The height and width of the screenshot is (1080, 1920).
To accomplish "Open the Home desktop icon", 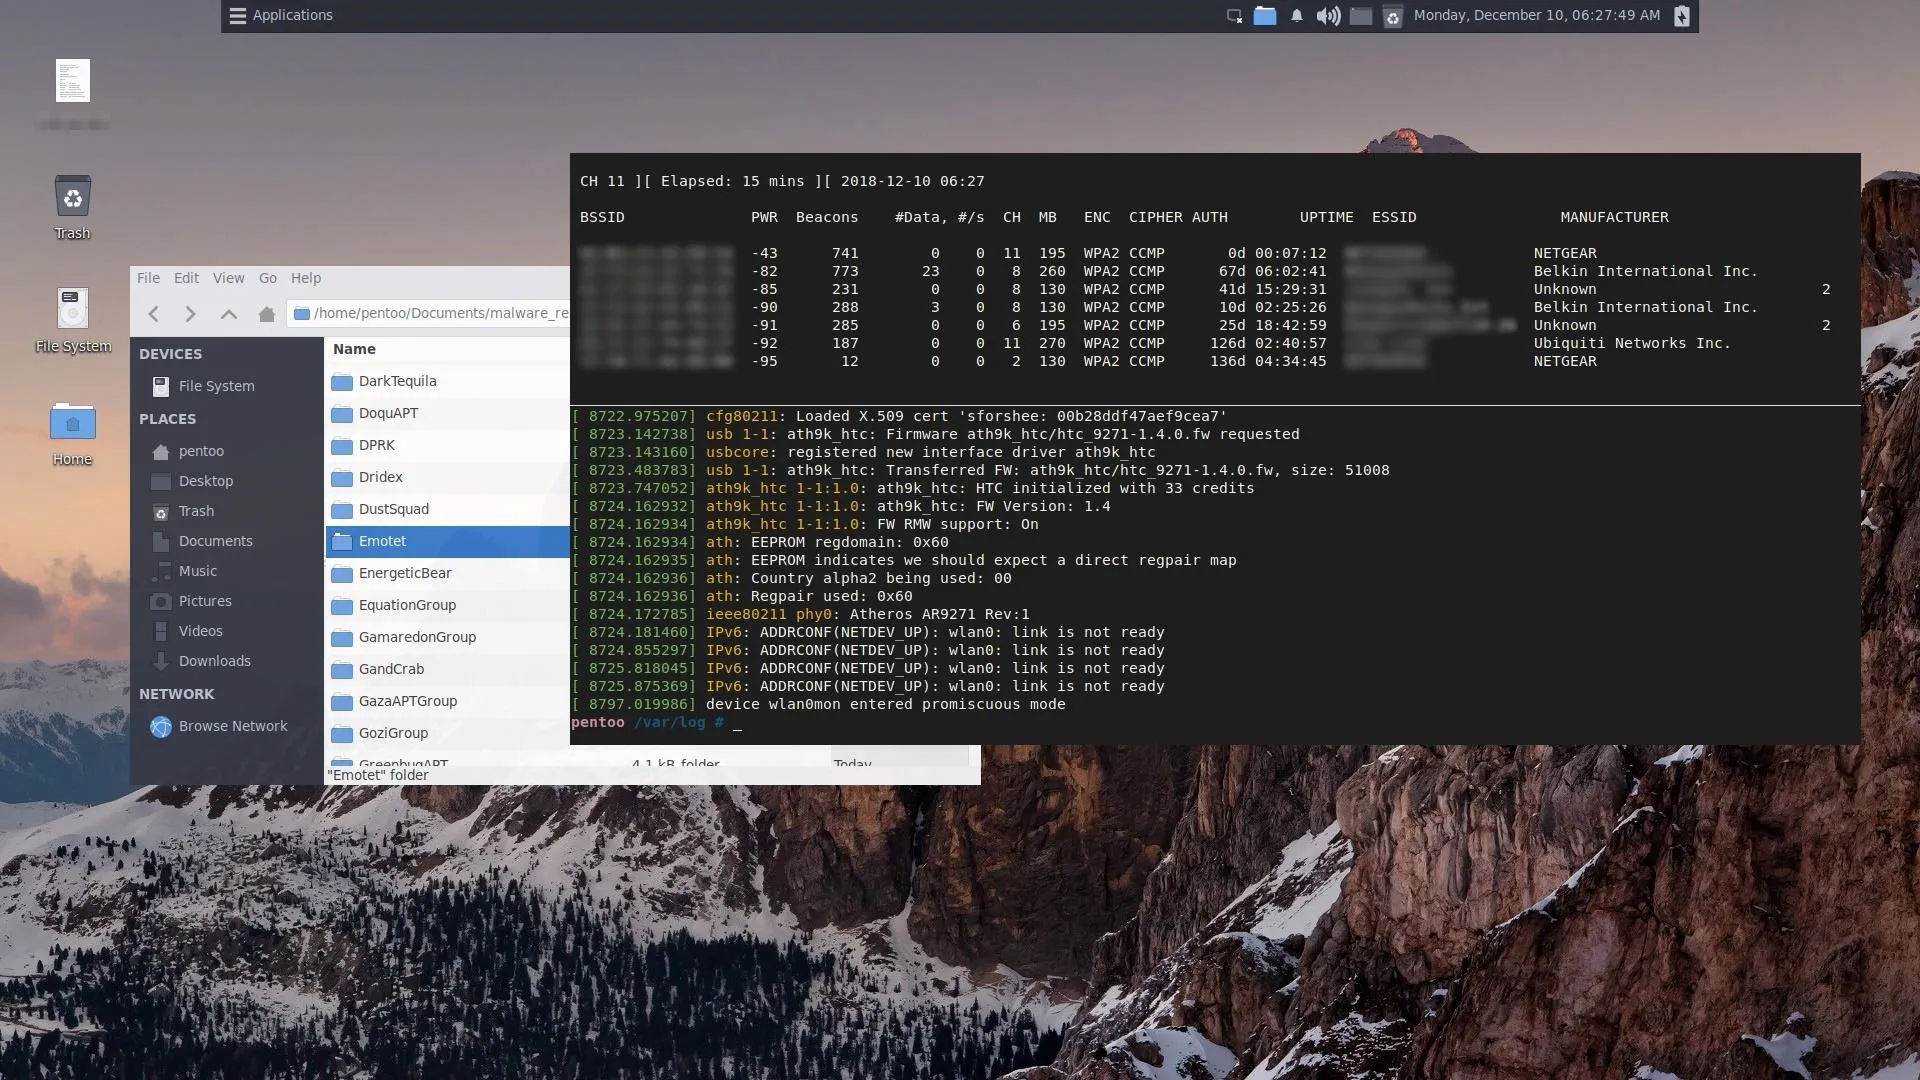I will click(72, 433).
